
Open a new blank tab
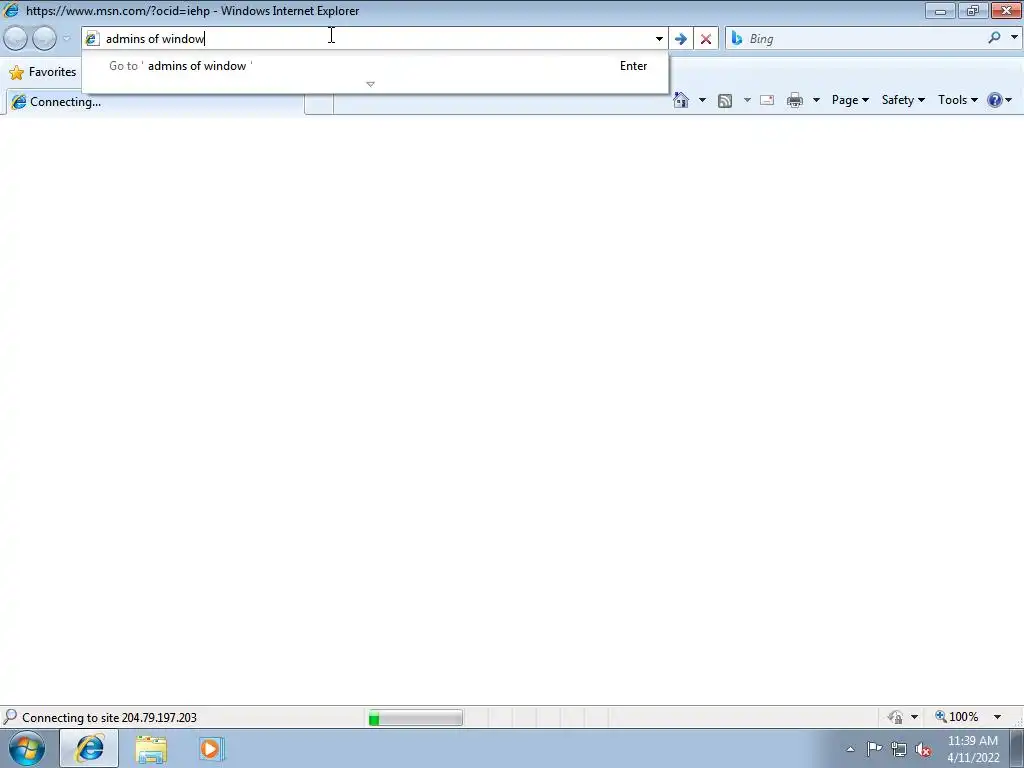click(x=319, y=103)
